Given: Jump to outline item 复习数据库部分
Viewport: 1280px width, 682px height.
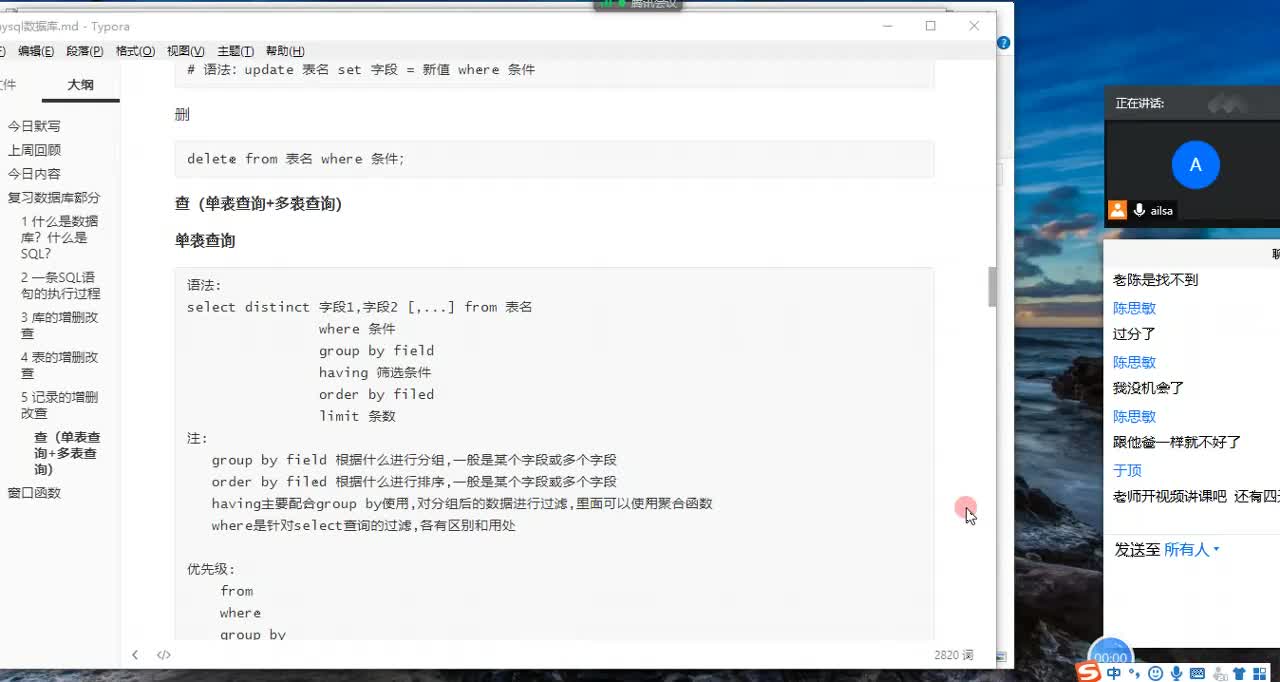Looking at the screenshot, I should click(x=54, y=198).
